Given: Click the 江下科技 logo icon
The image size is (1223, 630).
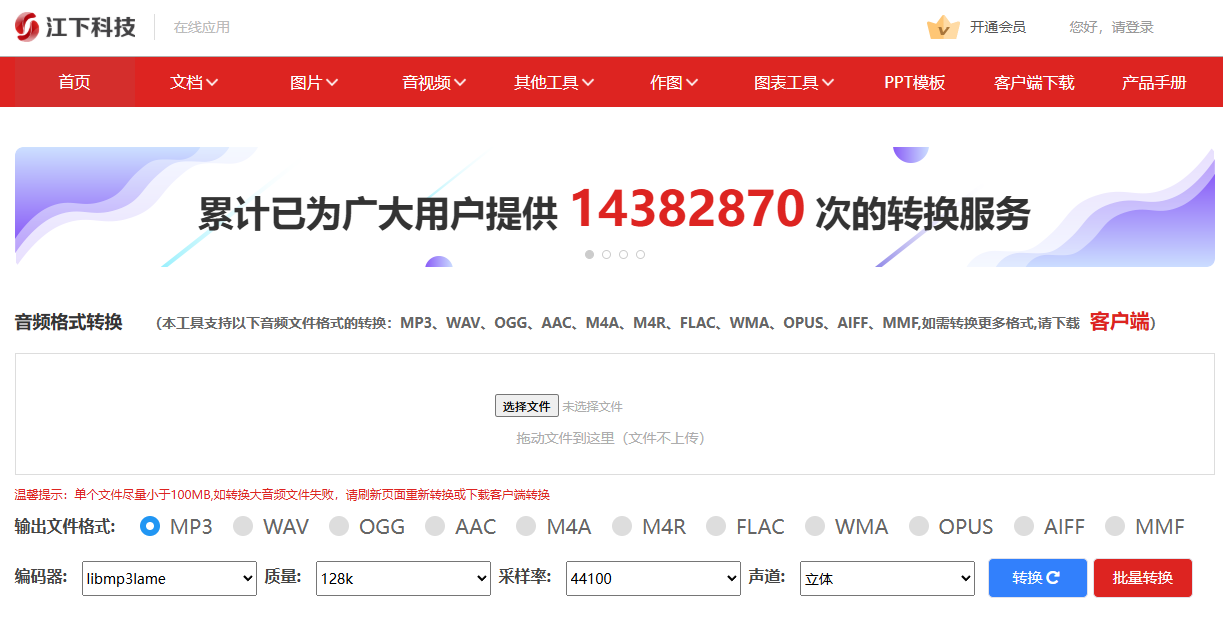Looking at the screenshot, I should click(28, 27).
